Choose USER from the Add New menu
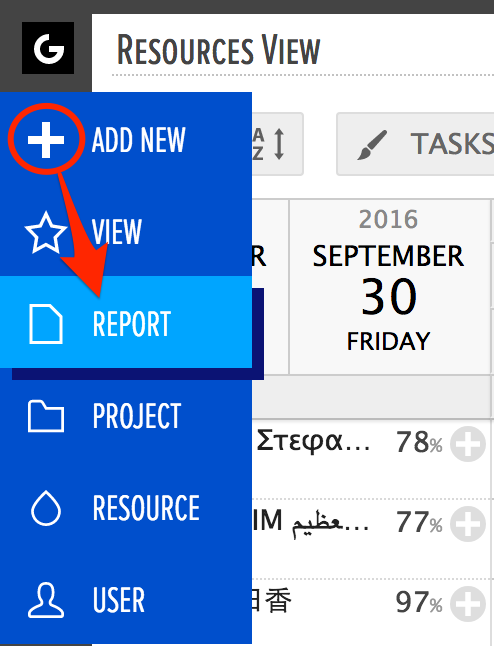This screenshot has height=646, width=494. coord(126,600)
